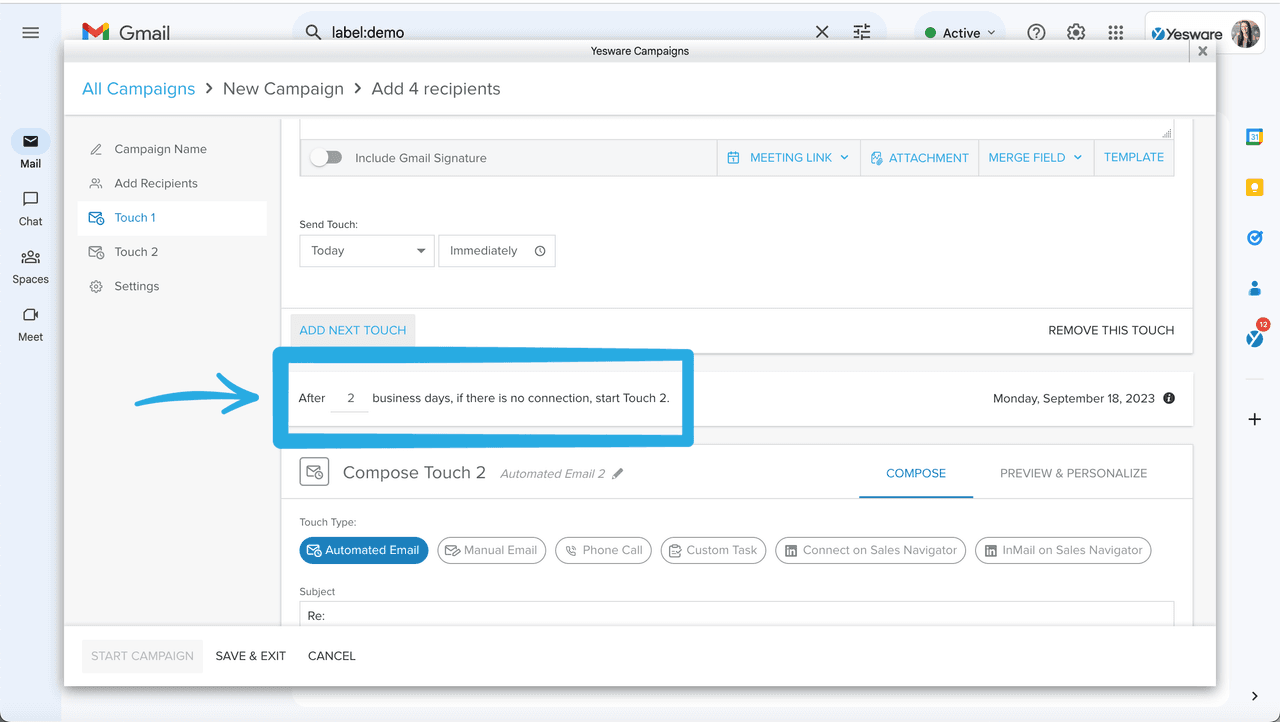Open Google Tasks in the side panel
The image size is (1280, 722).
click(1254, 238)
